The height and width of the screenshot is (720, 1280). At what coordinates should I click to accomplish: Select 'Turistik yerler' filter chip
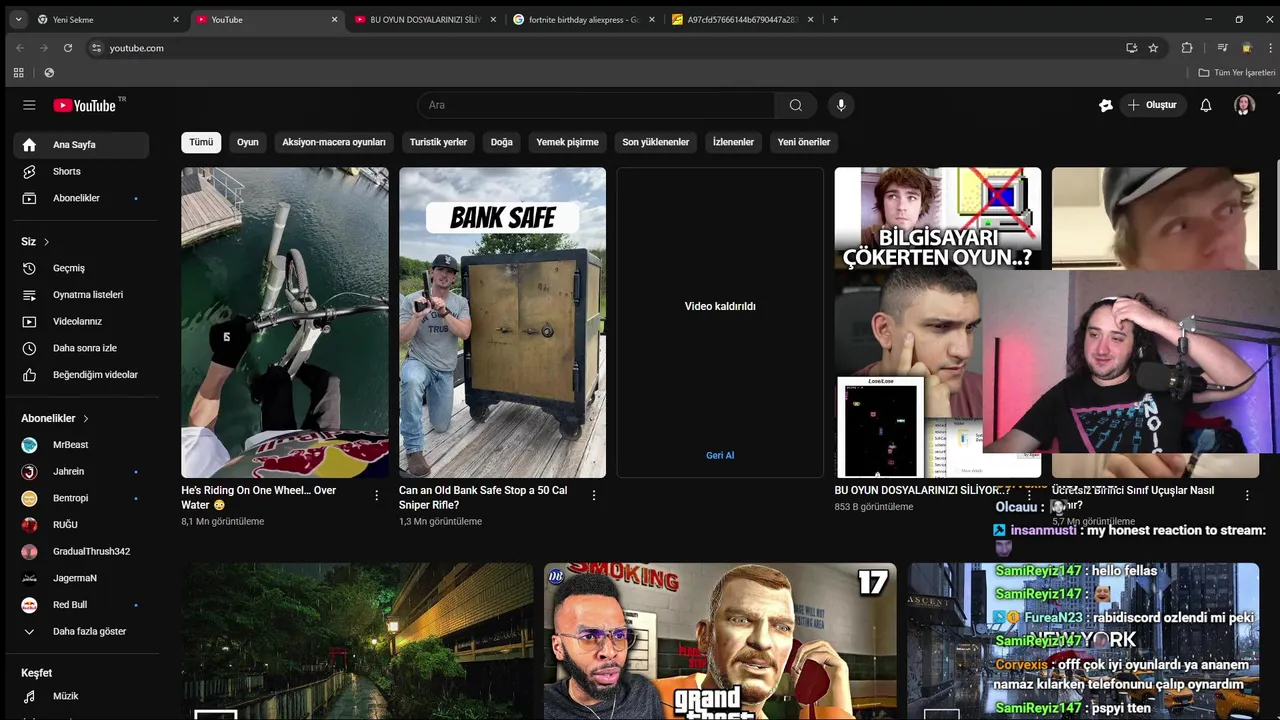[438, 142]
